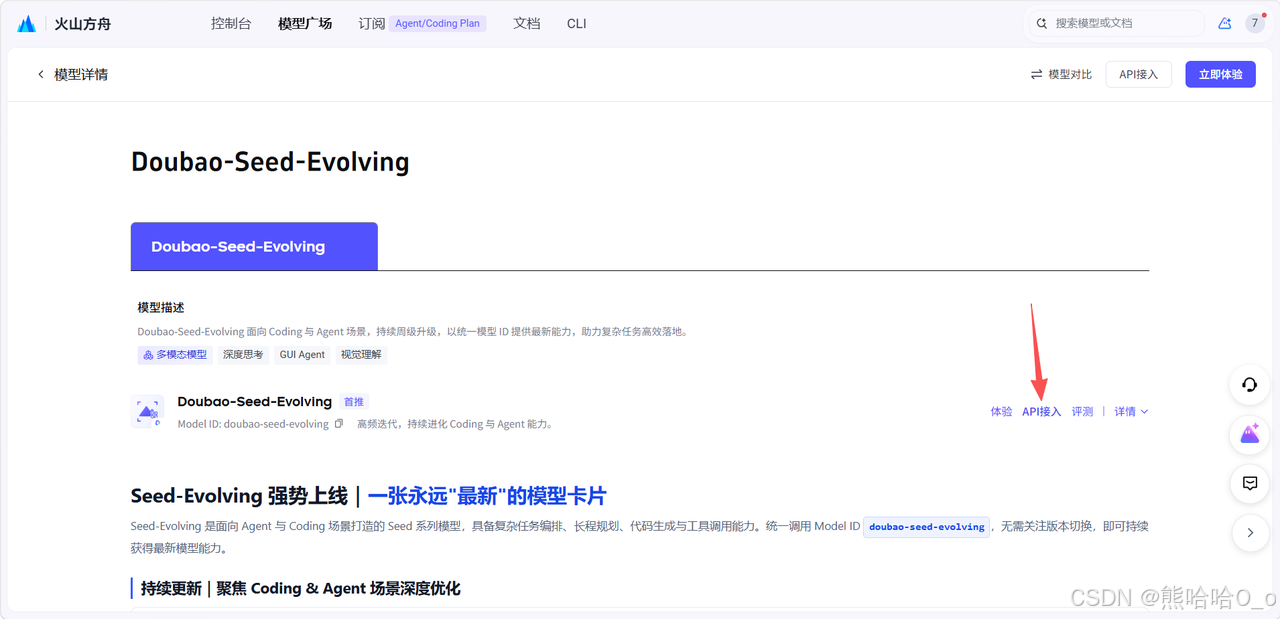The height and width of the screenshot is (619, 1280).
Task: Click the Model ID: doubao-seed-evolving text
Action: click(x=253, y=424)
